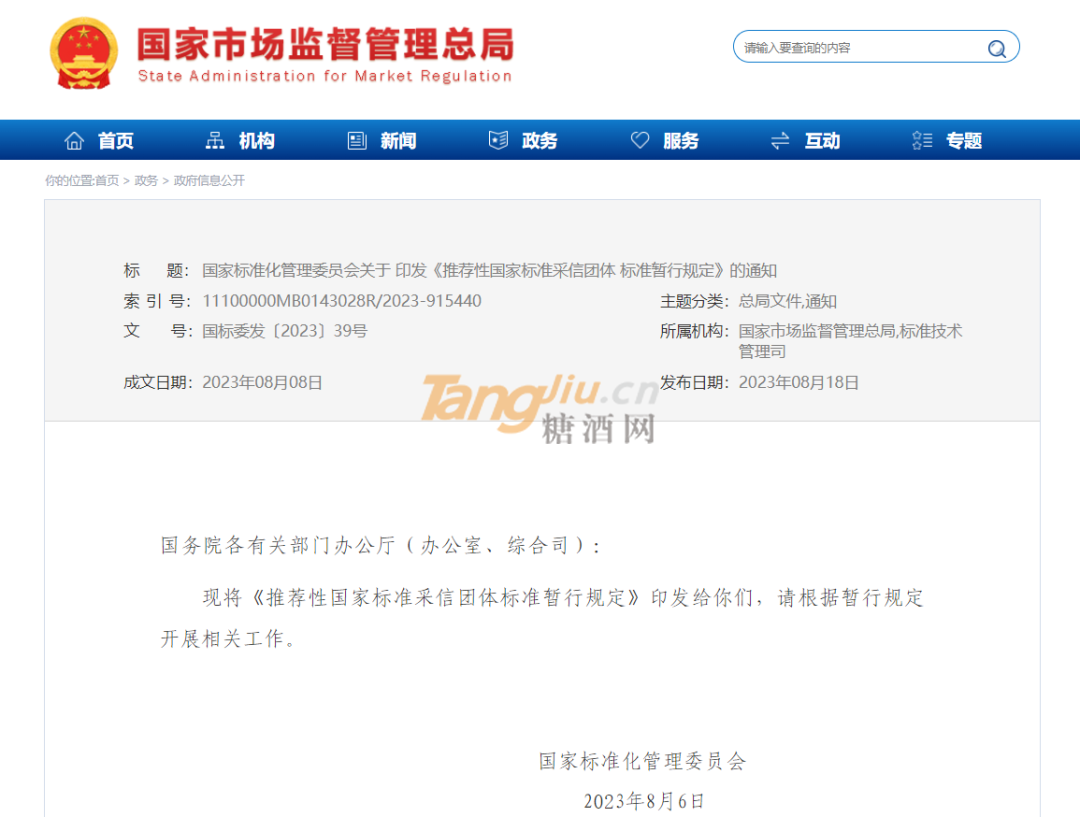
Task: Select the 新闻 navigation tab
Action: coord(398,141)
